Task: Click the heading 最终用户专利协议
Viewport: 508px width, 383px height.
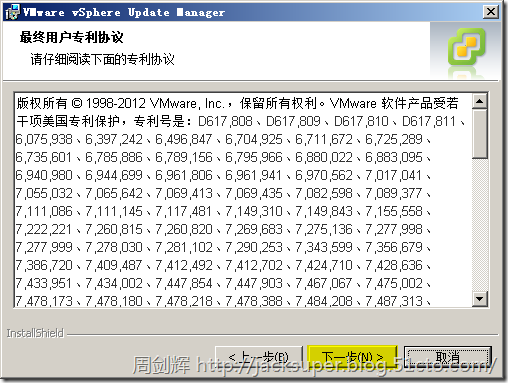Action: click(x=71, y=37)
